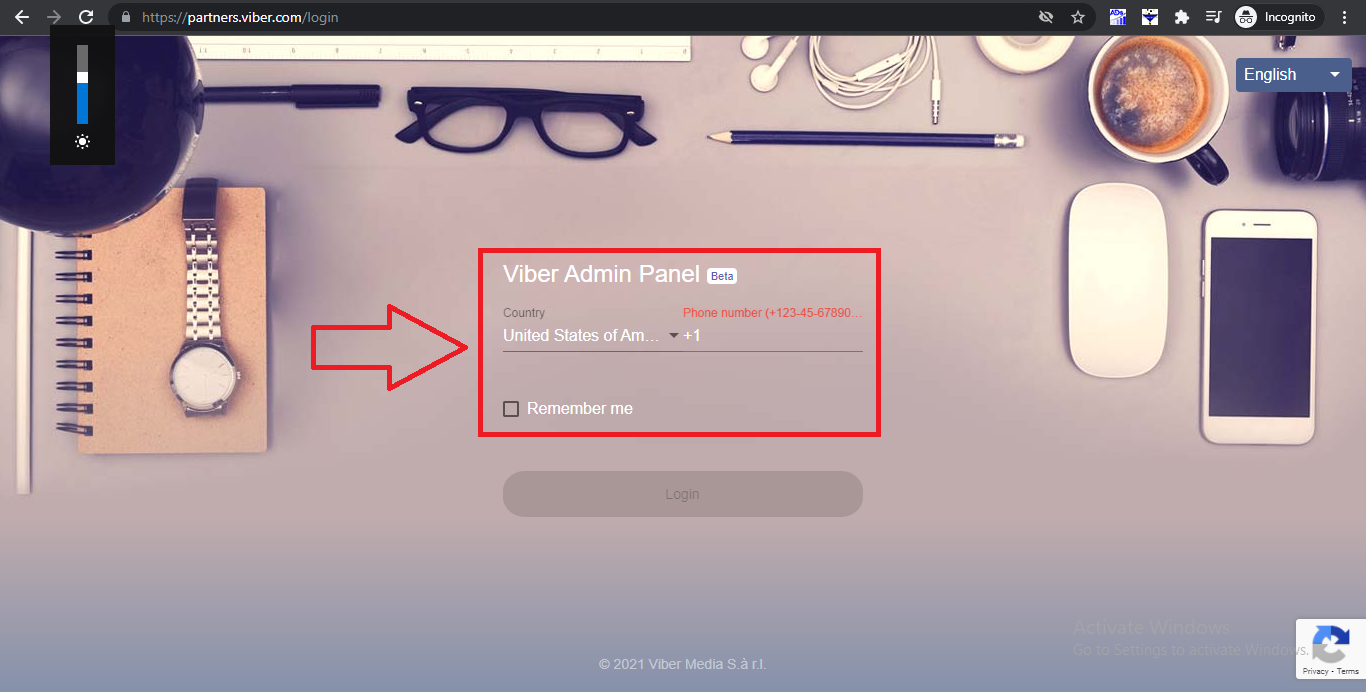
Task: Open the Chrome three-dot menu
Action: (x=1345, y=17)
